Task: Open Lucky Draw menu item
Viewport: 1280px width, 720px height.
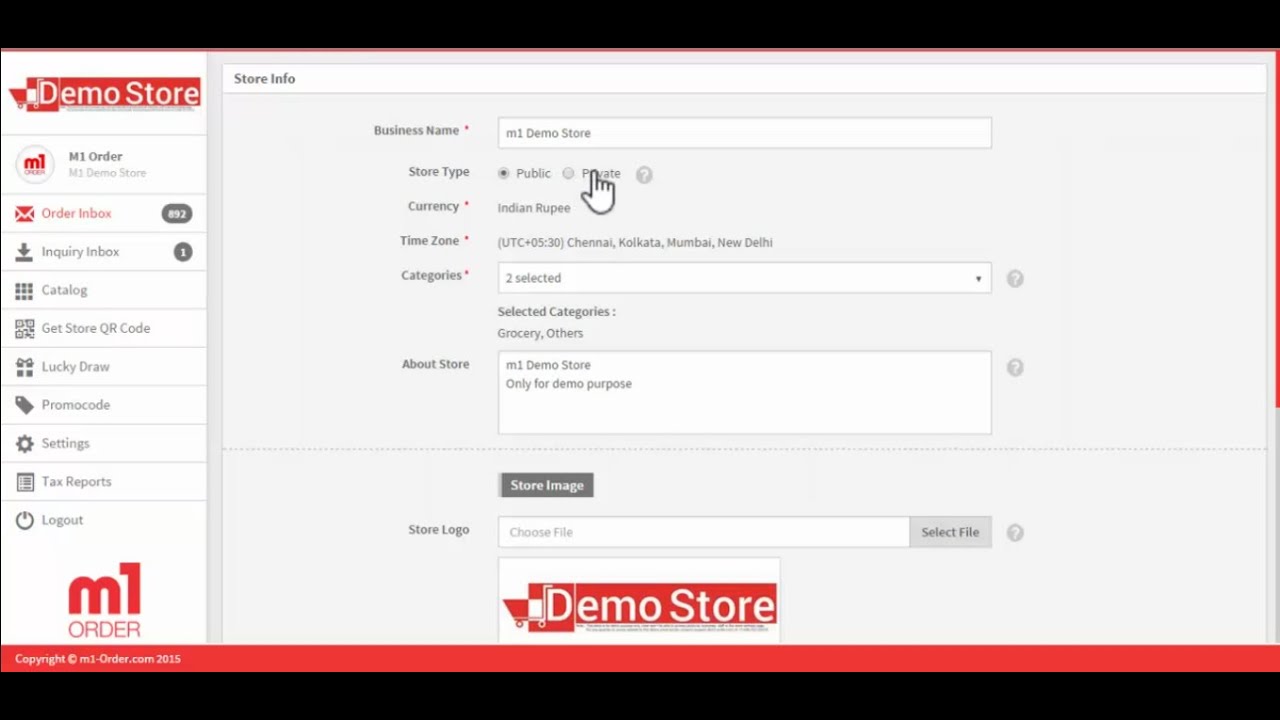Action: click(x=104, y=367)
